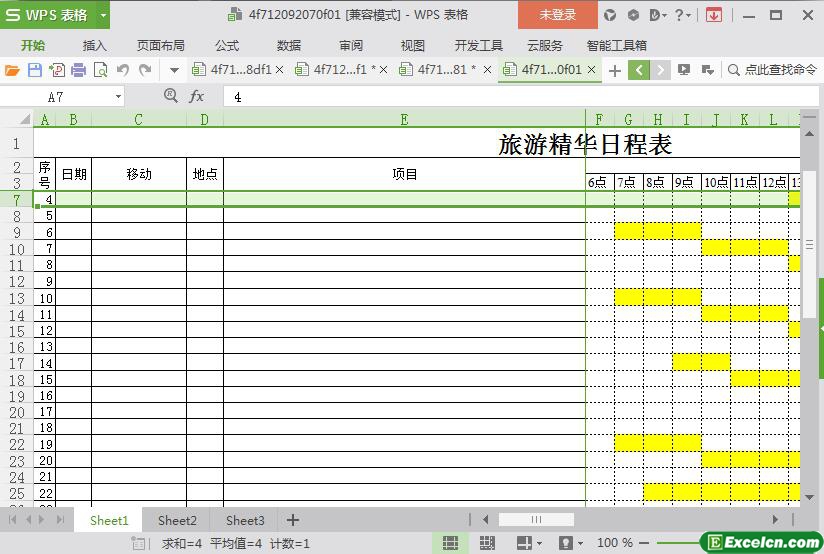Click the 移动 header cell

pos(139,174)
